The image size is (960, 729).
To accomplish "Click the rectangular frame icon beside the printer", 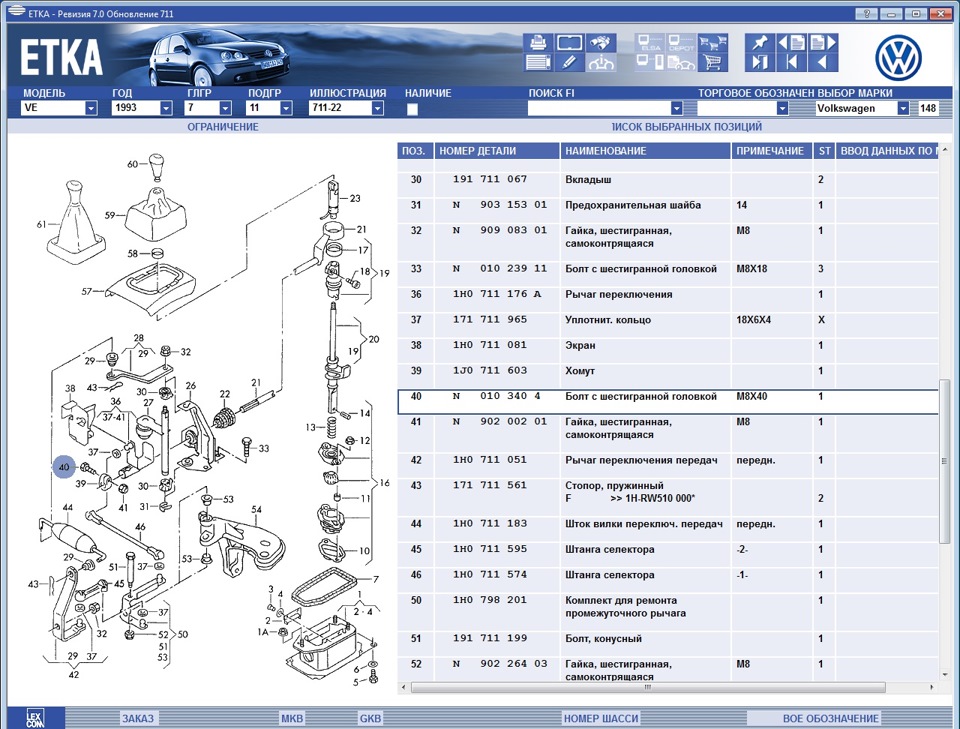I will point(569,43).
